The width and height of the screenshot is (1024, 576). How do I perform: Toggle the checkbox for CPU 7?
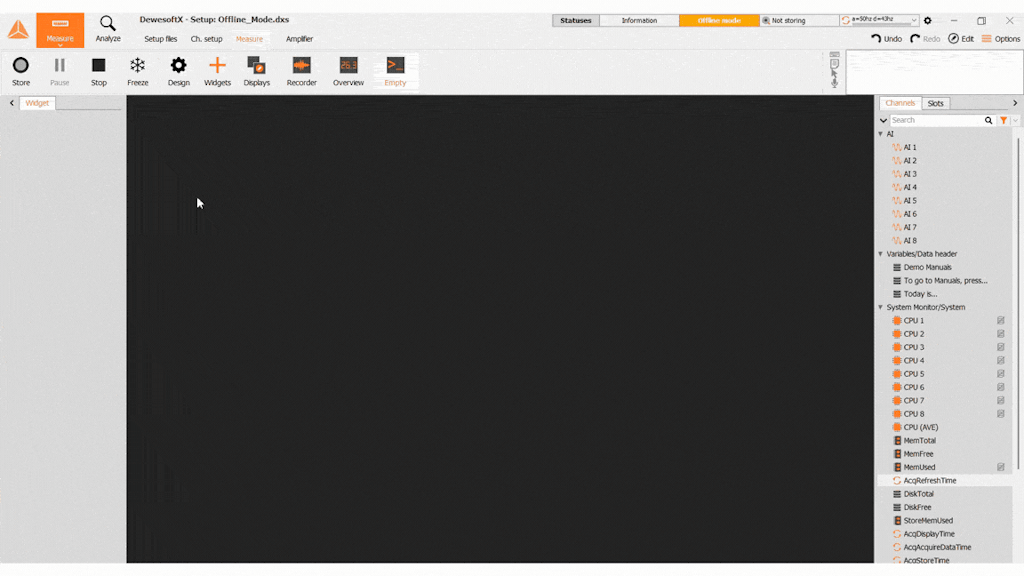tap(1000, 400)
